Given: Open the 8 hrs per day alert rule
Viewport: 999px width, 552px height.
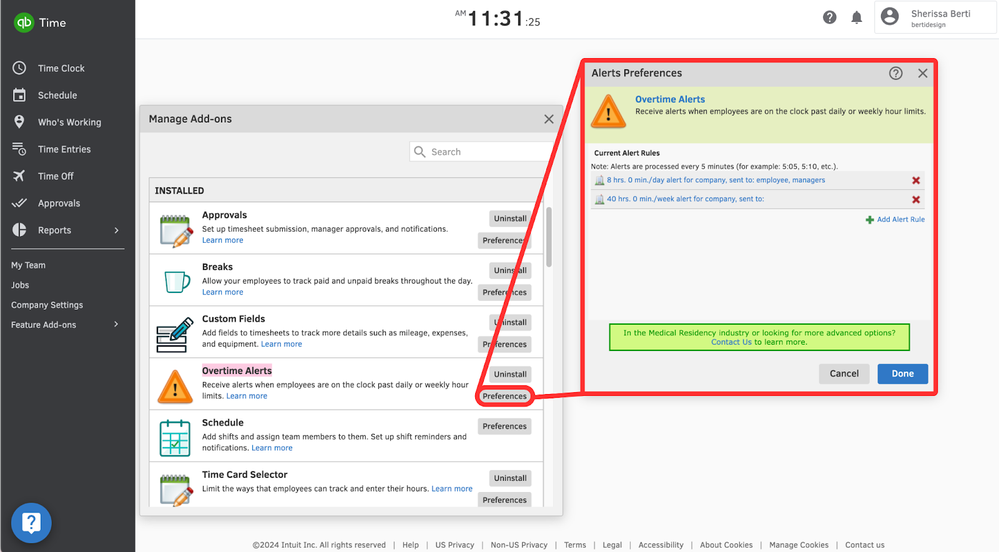Looking at the screenshot, I should coord(715,180).
